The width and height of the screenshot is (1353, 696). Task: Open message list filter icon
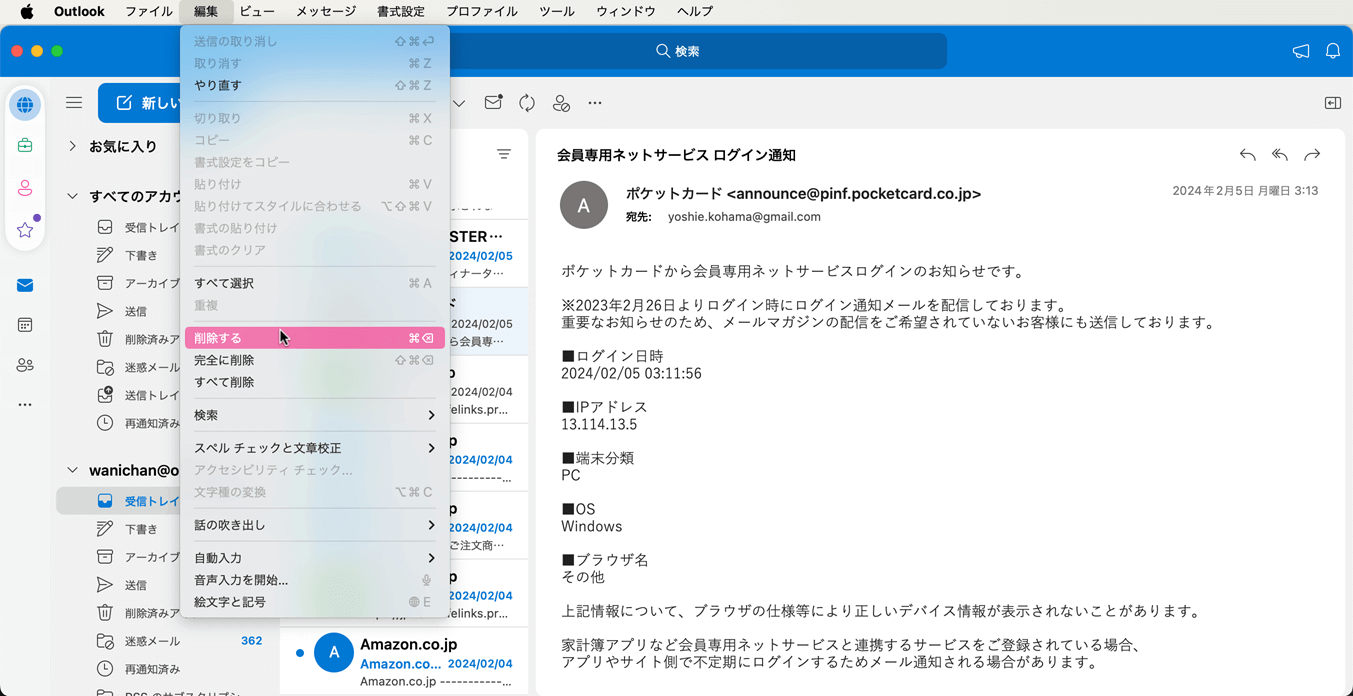[504, 154]
